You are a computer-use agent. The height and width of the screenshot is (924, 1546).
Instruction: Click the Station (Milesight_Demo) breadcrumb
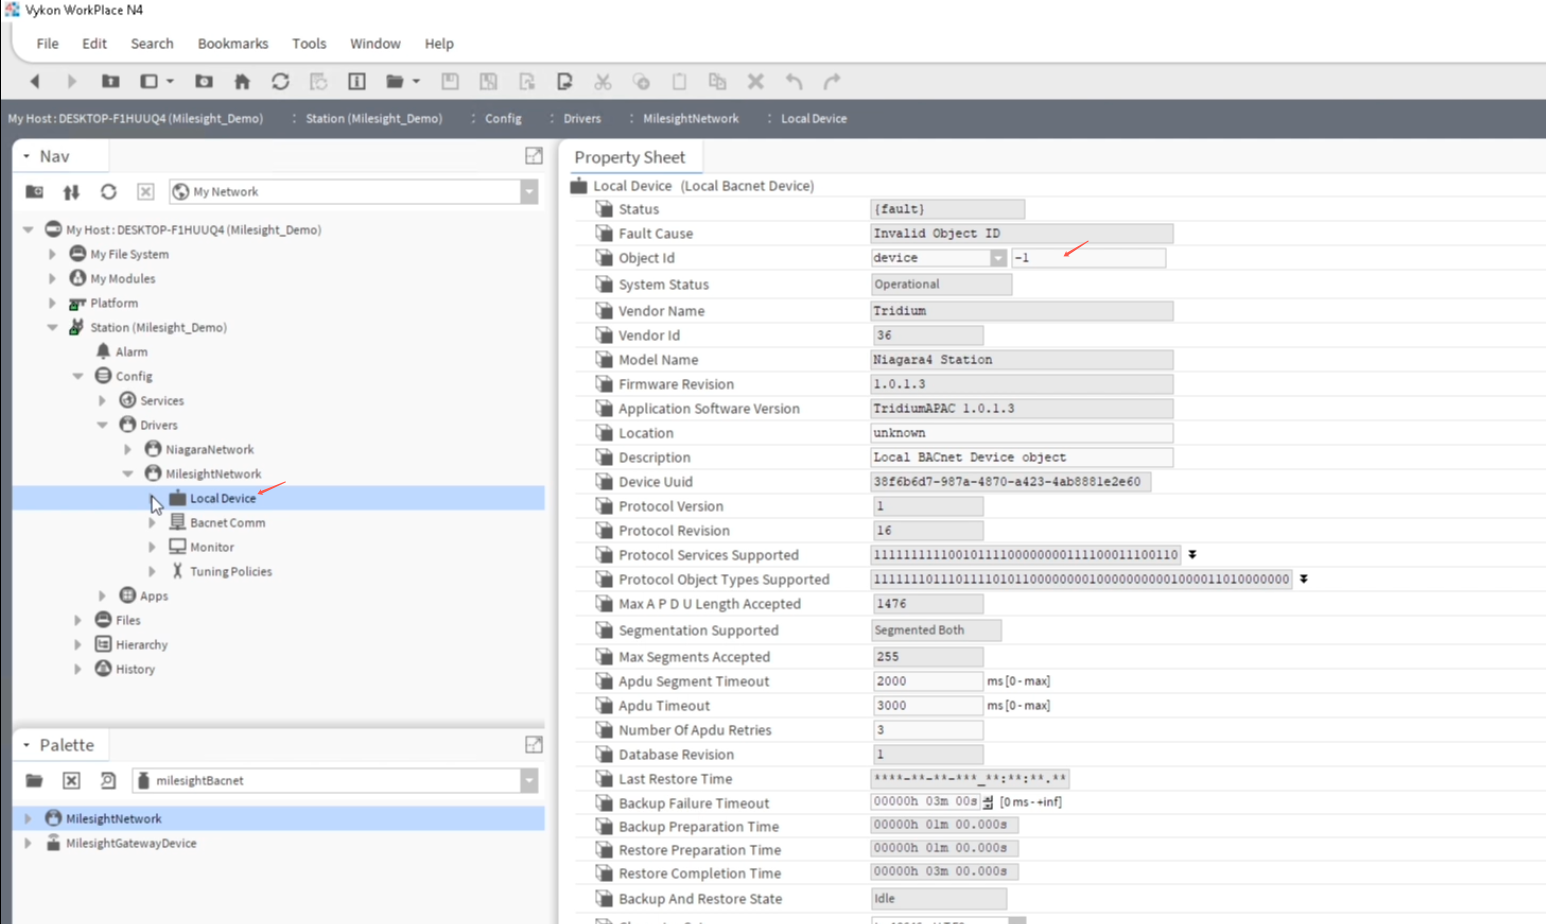pyautogui.click(x=374, y=119)
